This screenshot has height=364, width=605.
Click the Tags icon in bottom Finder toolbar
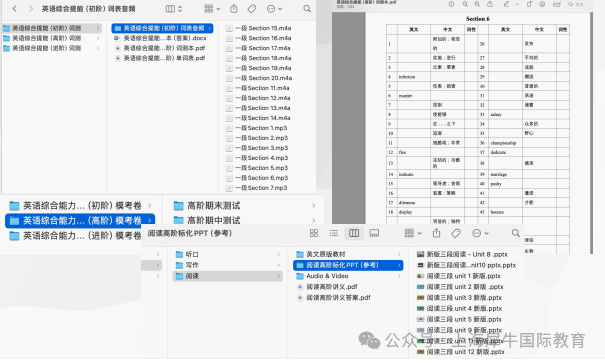pyautogui.click(x=456, y=233)
